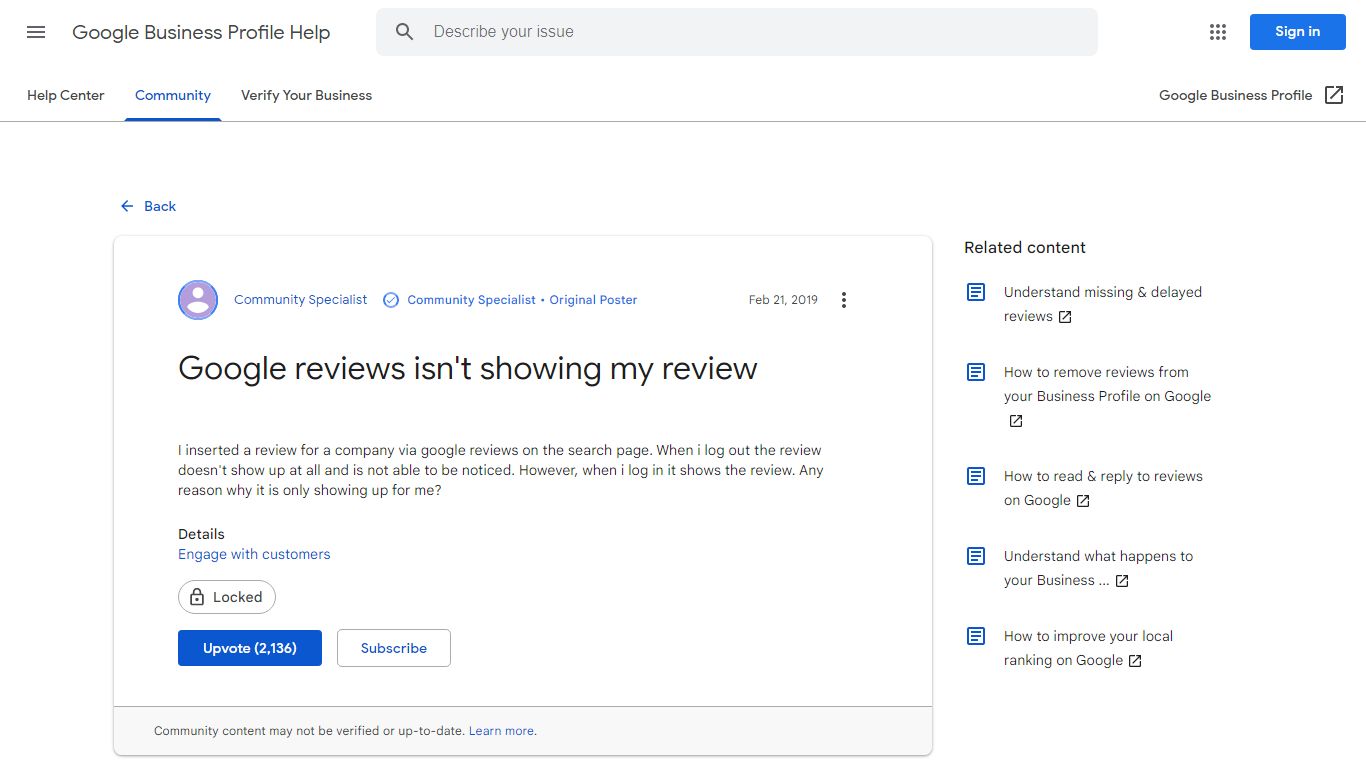This screenshot has height=768, width=1366.
Task: Open 'How to read & reply to reviews' article
Action: click(x=1103, y=488)
